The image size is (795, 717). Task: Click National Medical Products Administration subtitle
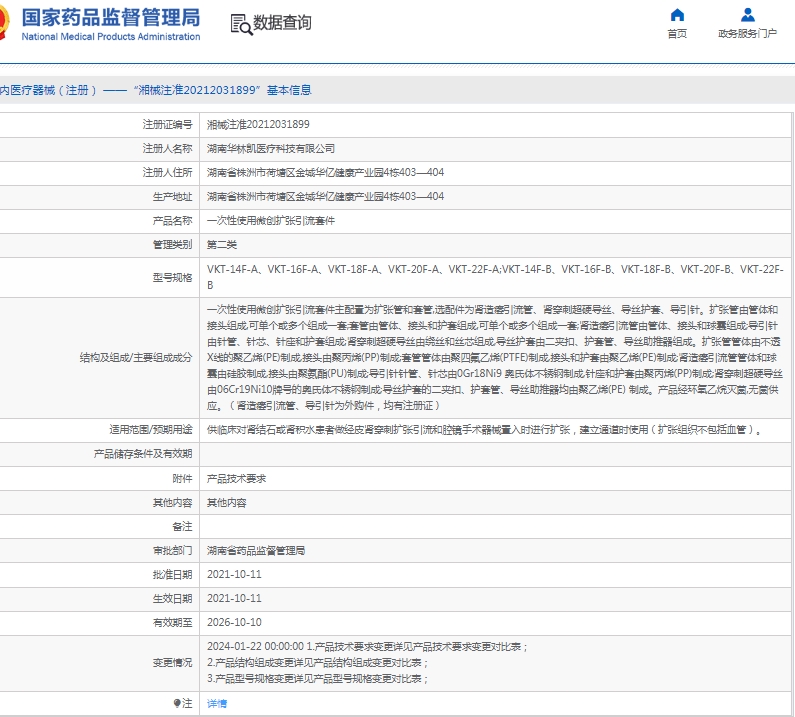pos(111,37)
